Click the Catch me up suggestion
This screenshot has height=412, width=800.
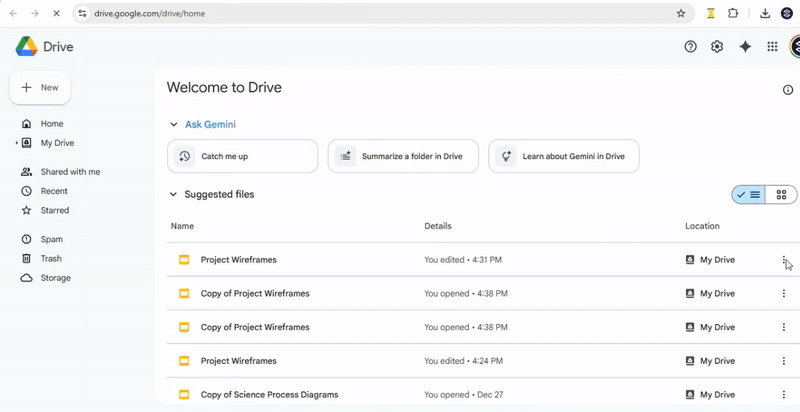(242, 156)
